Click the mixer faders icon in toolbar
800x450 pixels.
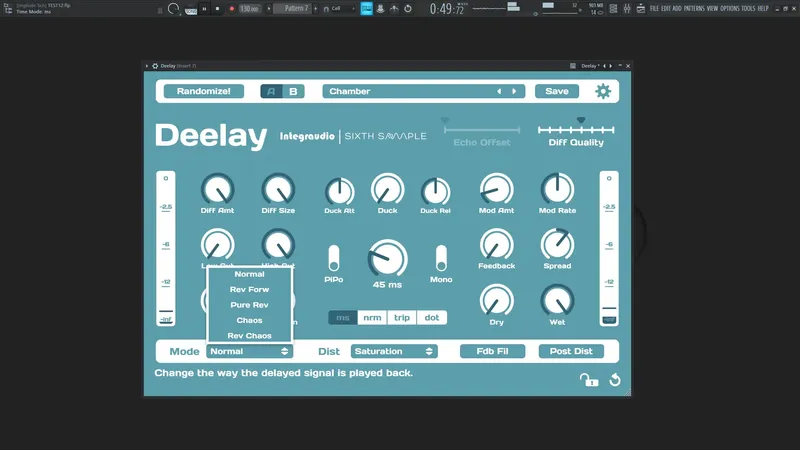tap(627, 9)
